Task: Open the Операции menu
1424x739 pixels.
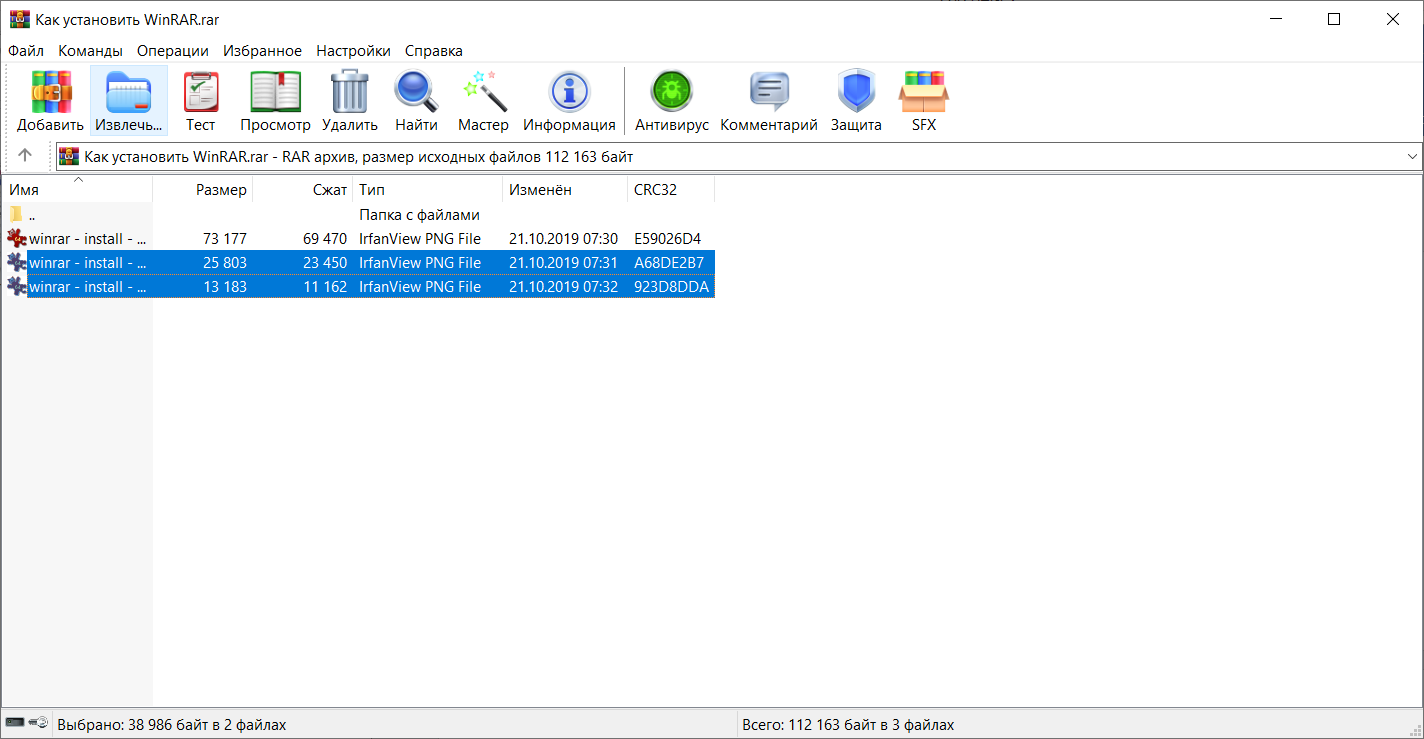Action: [173, 50]
